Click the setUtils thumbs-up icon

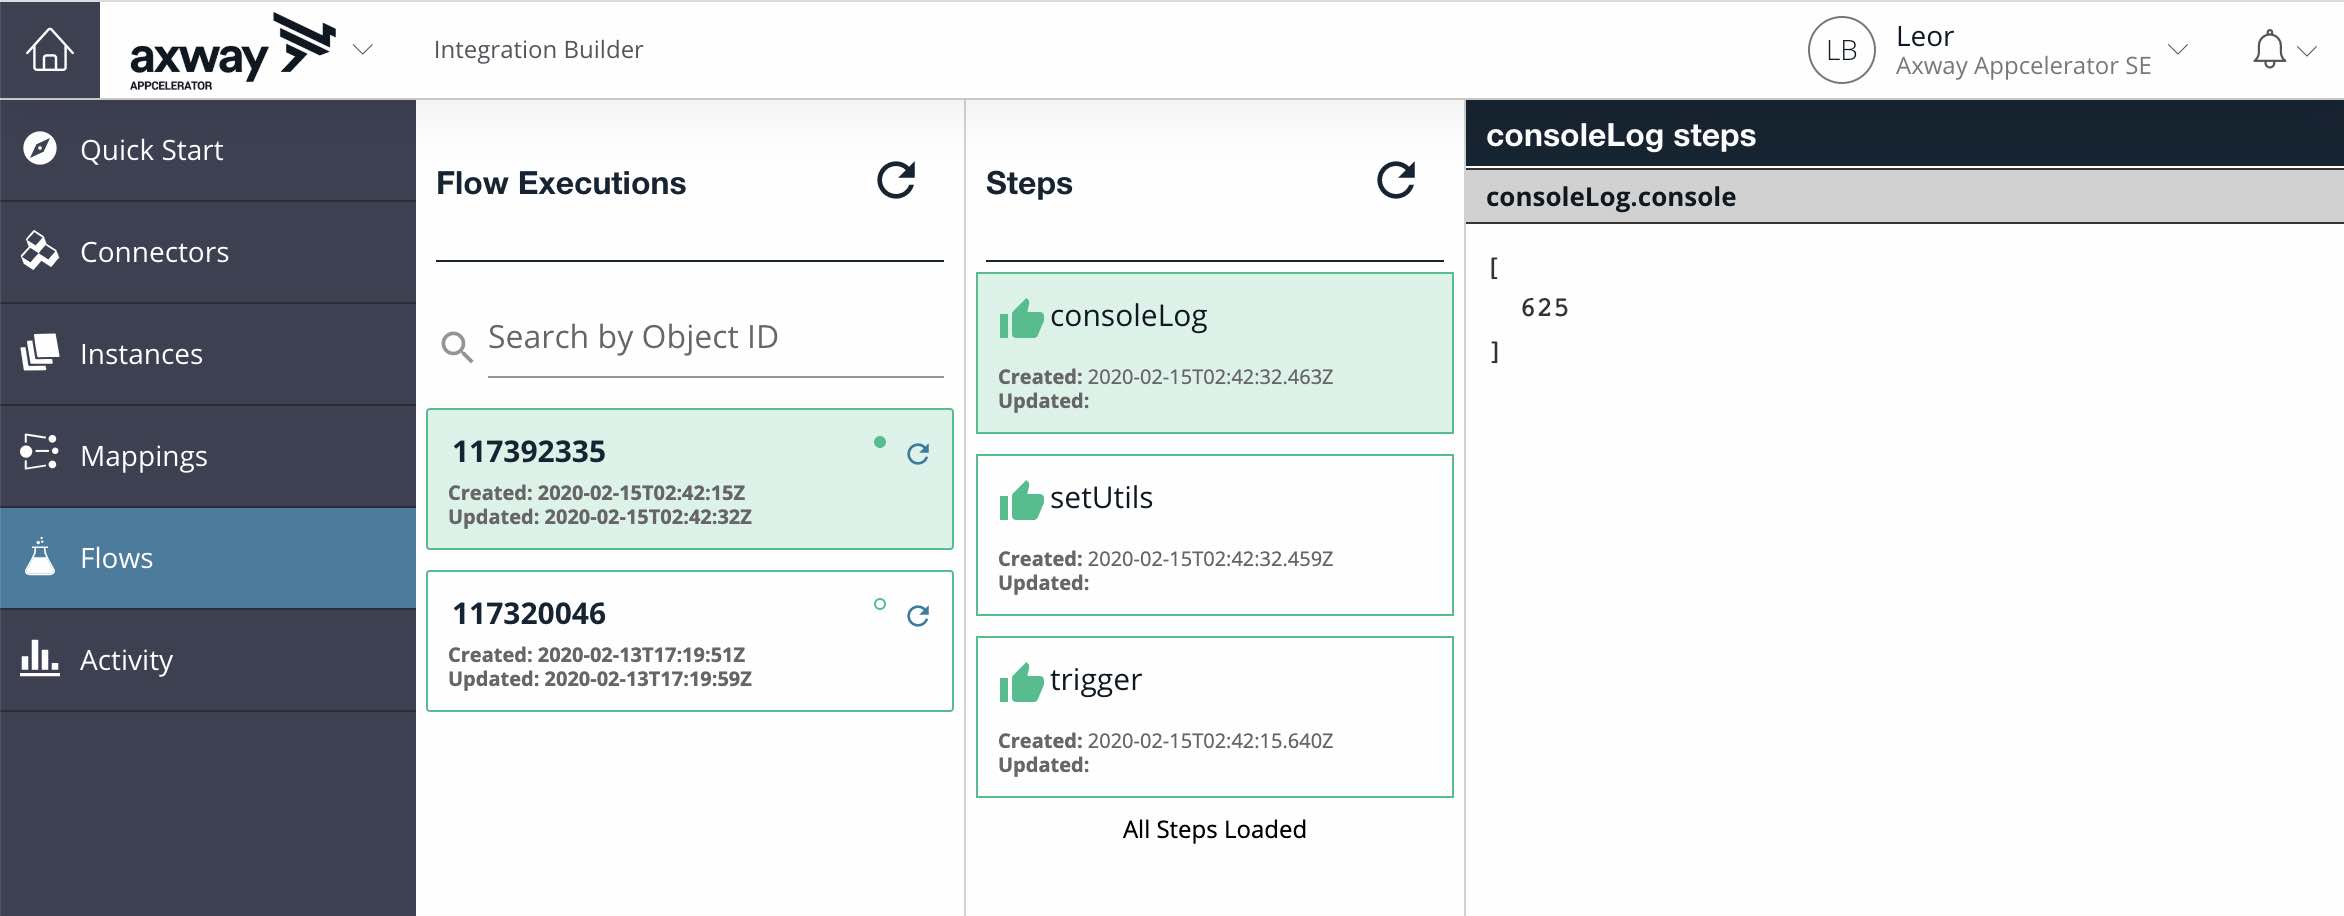(1021, 501)
